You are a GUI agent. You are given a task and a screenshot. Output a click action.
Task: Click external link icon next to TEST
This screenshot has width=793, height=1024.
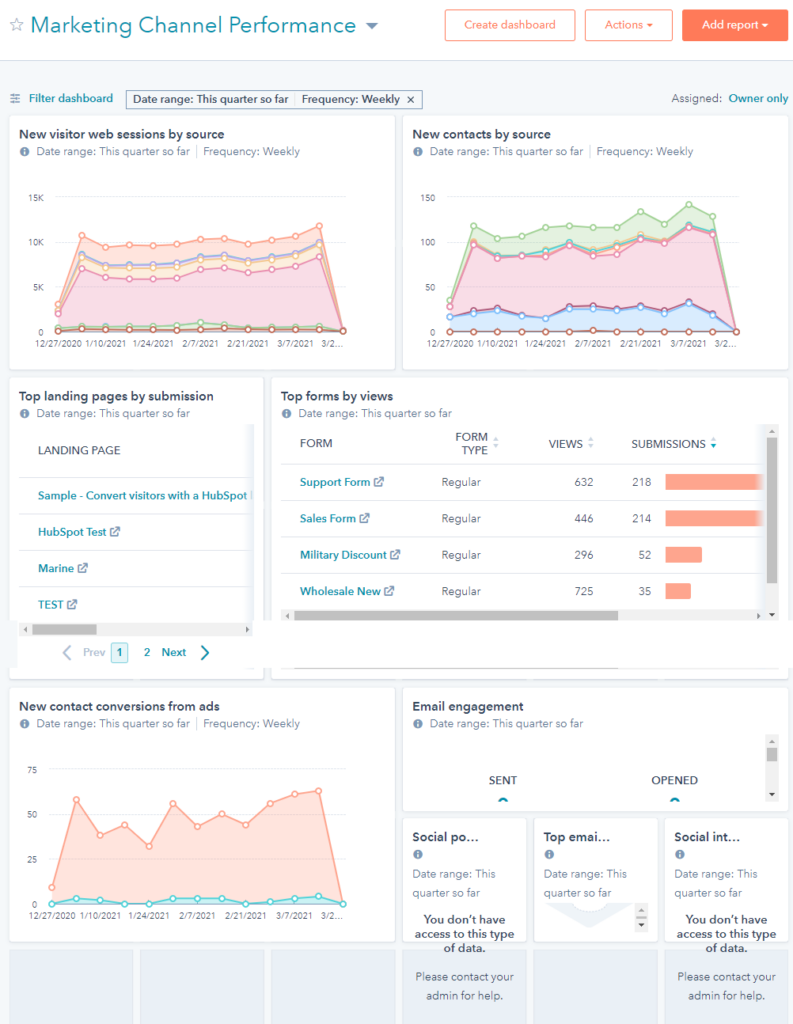click(72, 605)
